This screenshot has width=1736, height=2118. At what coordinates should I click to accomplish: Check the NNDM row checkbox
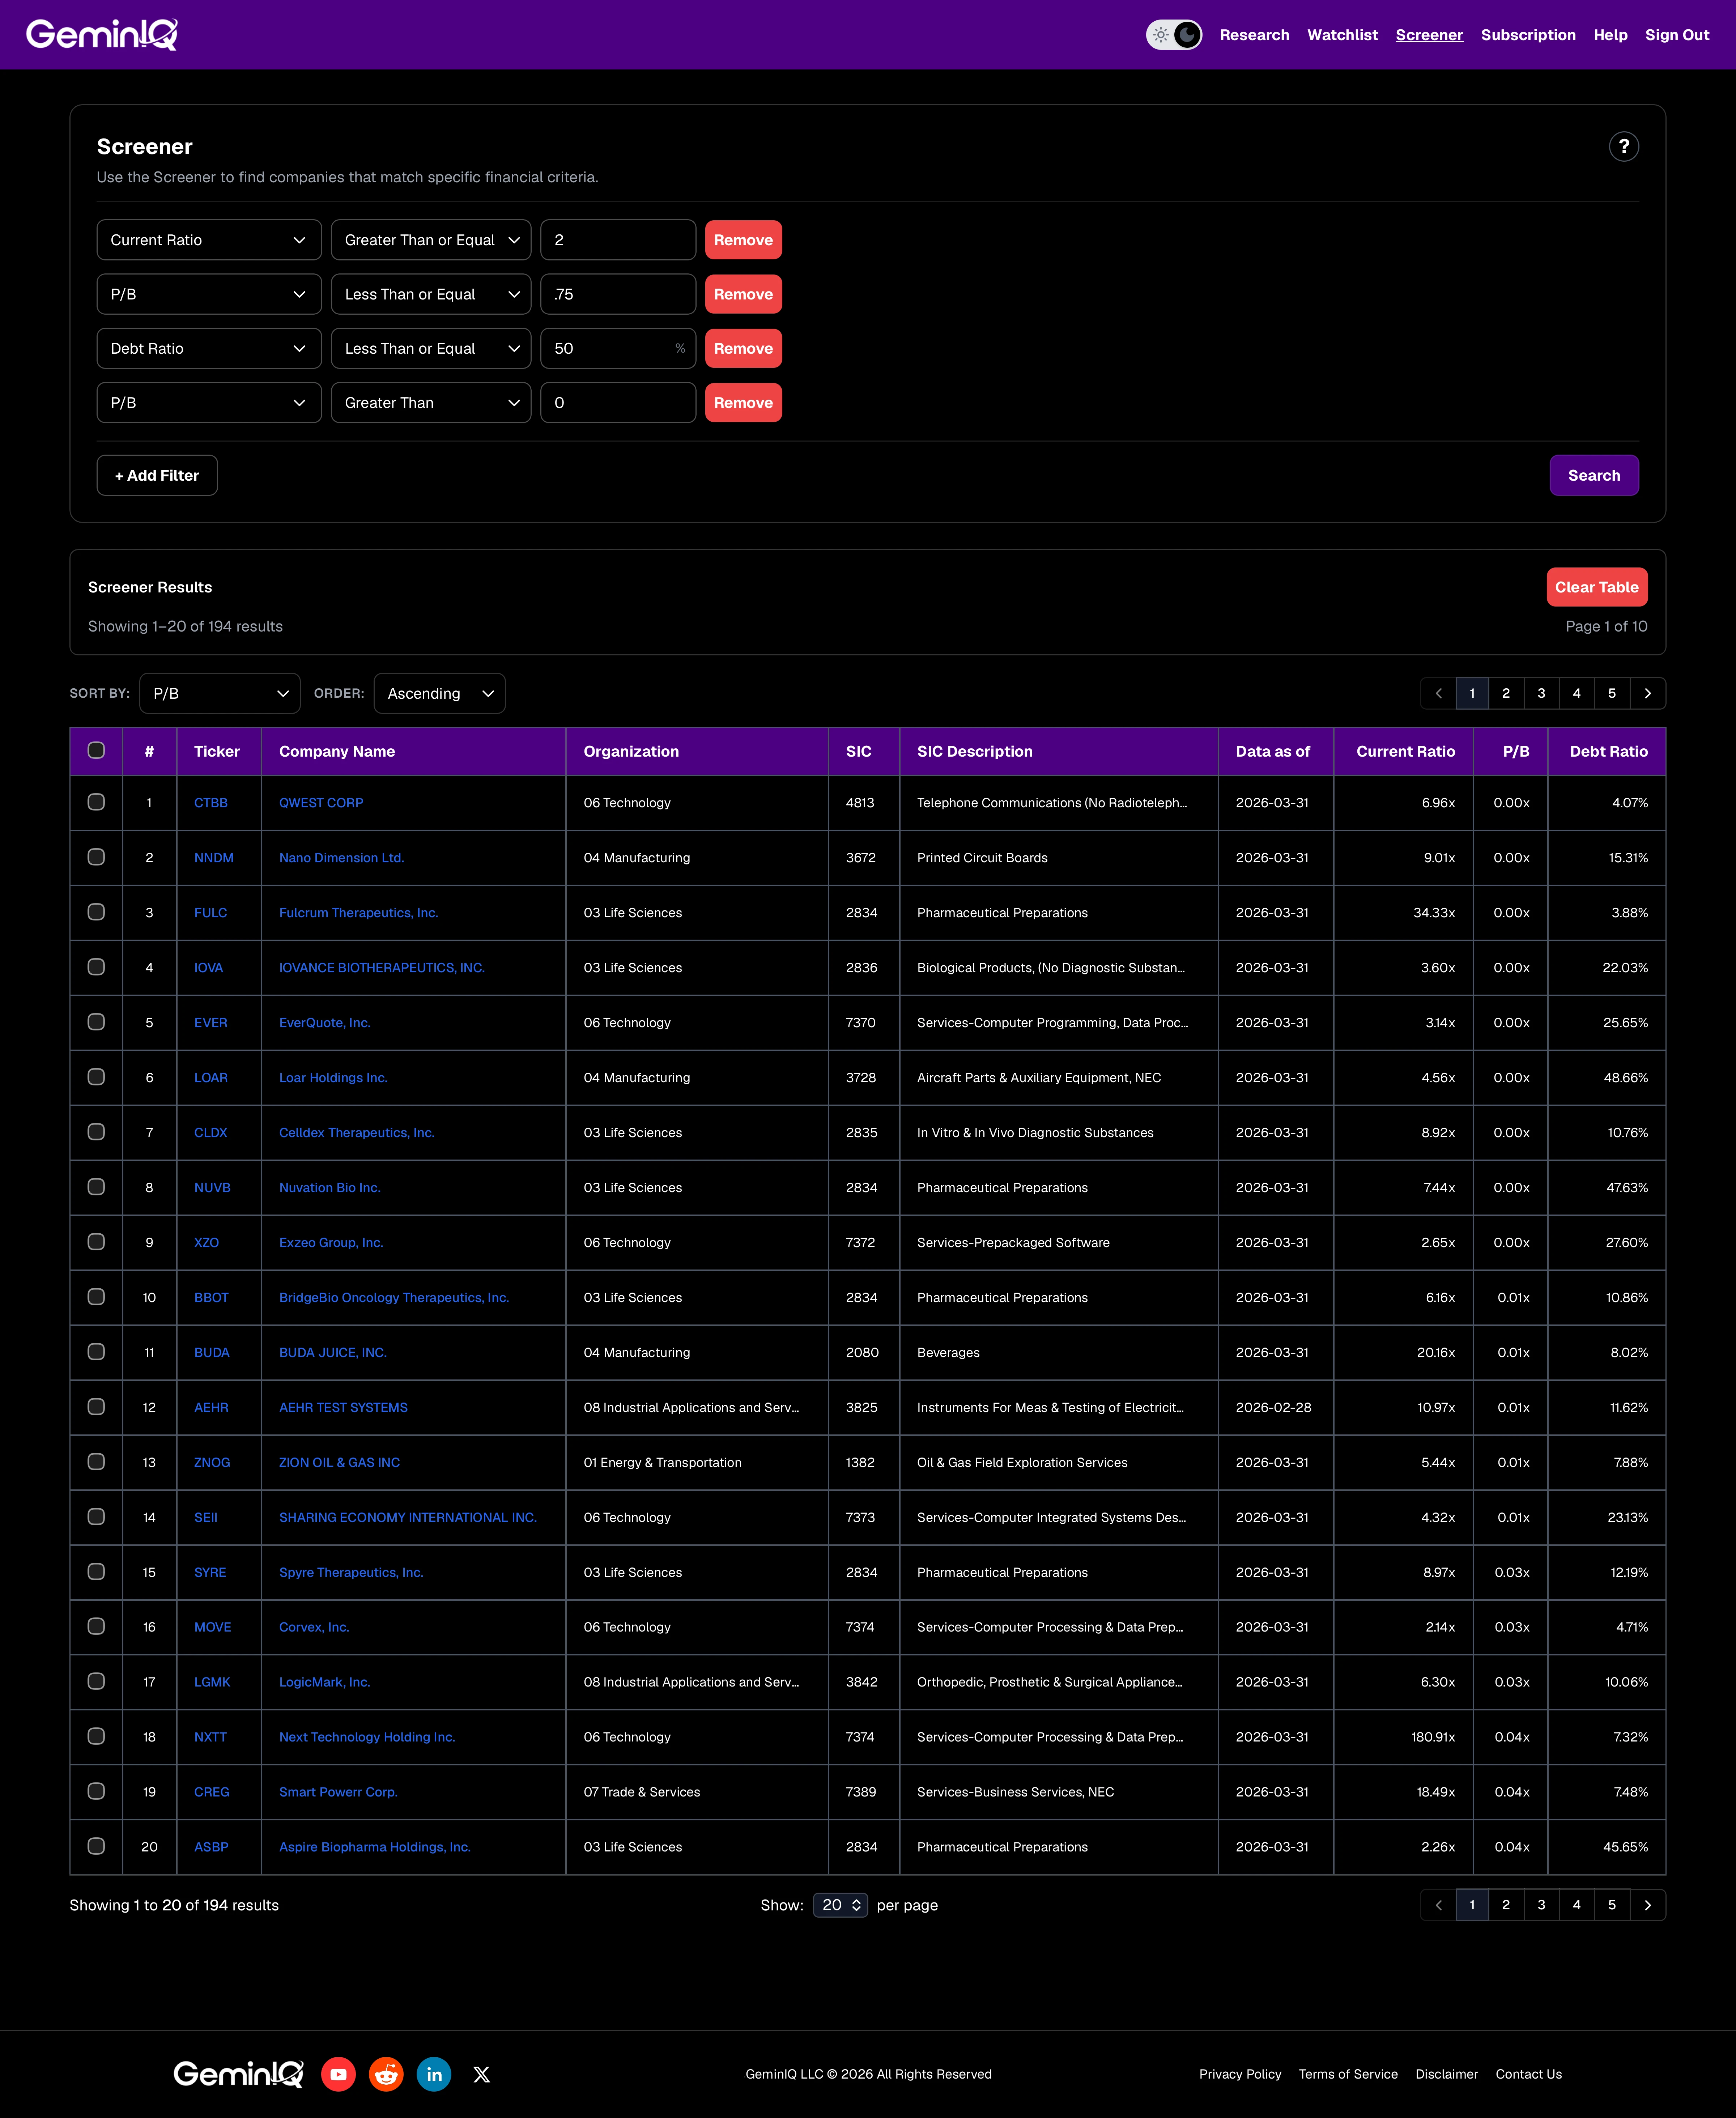(96, 857)
